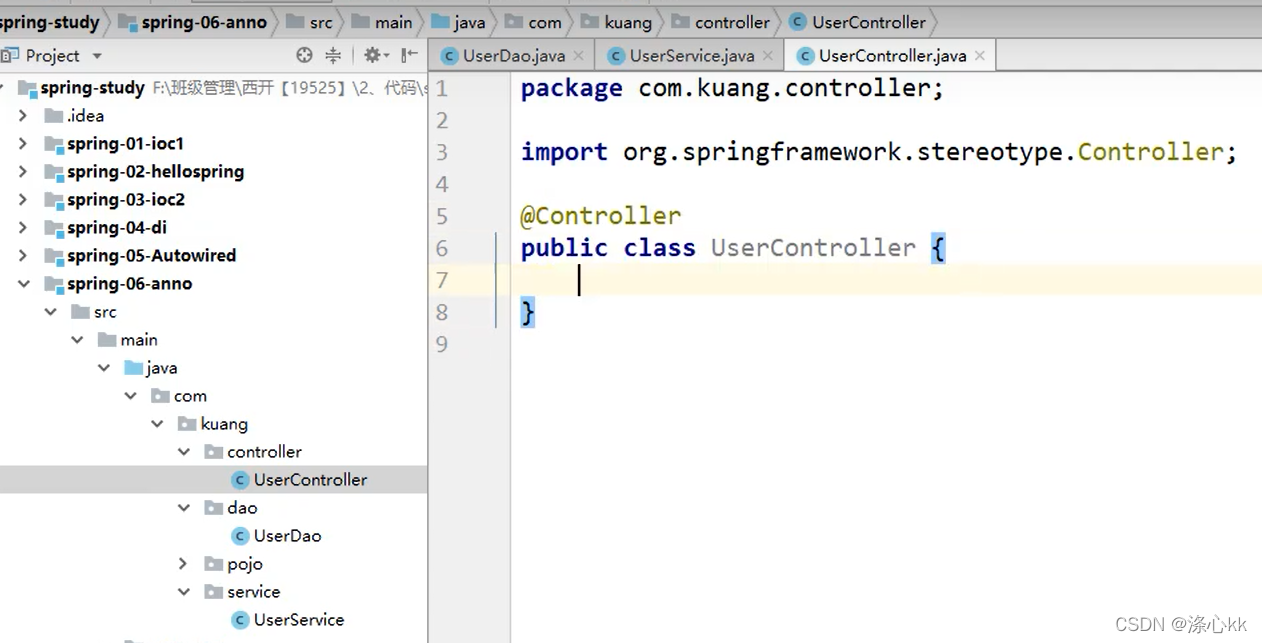Image resolution: width=1262 pixels, height=643 pixels.
Task: Click the import statement on line 3
Action: [x=879, y=152]
